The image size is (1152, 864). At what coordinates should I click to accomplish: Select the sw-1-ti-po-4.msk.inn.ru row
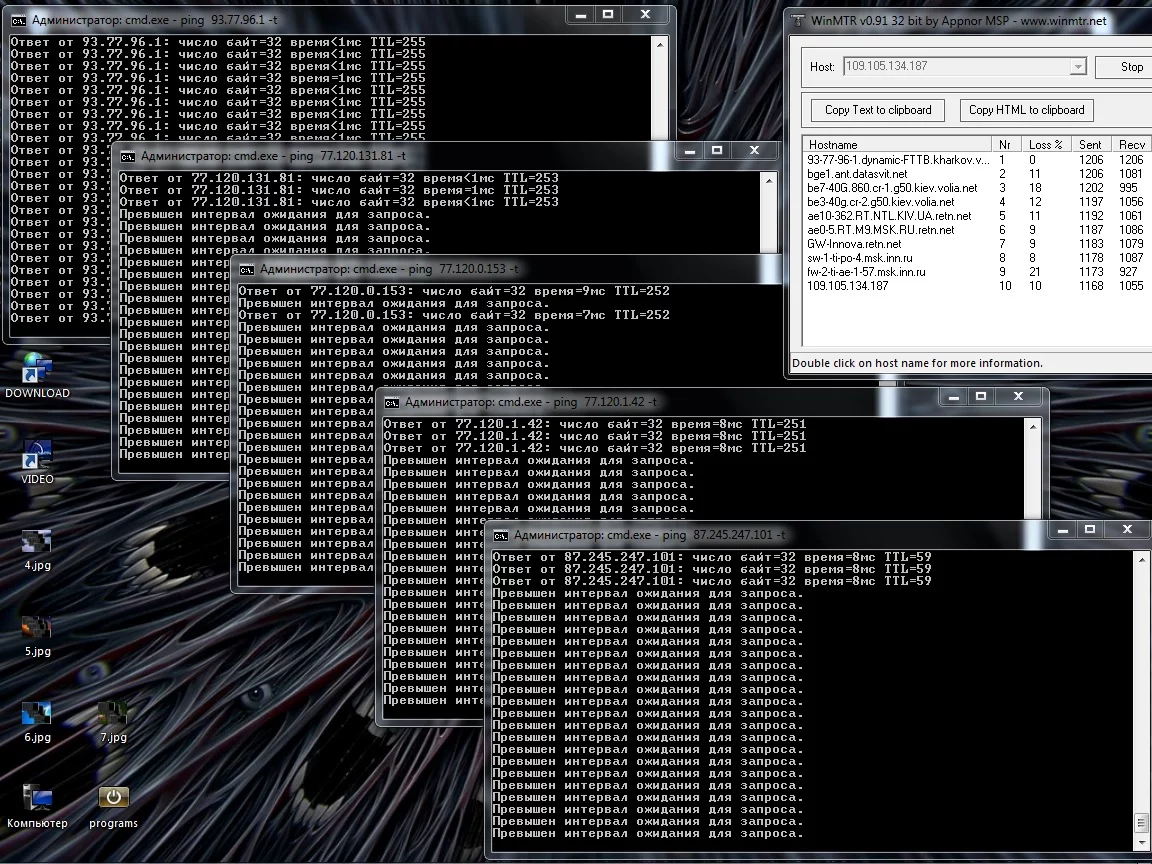point(976,258)
